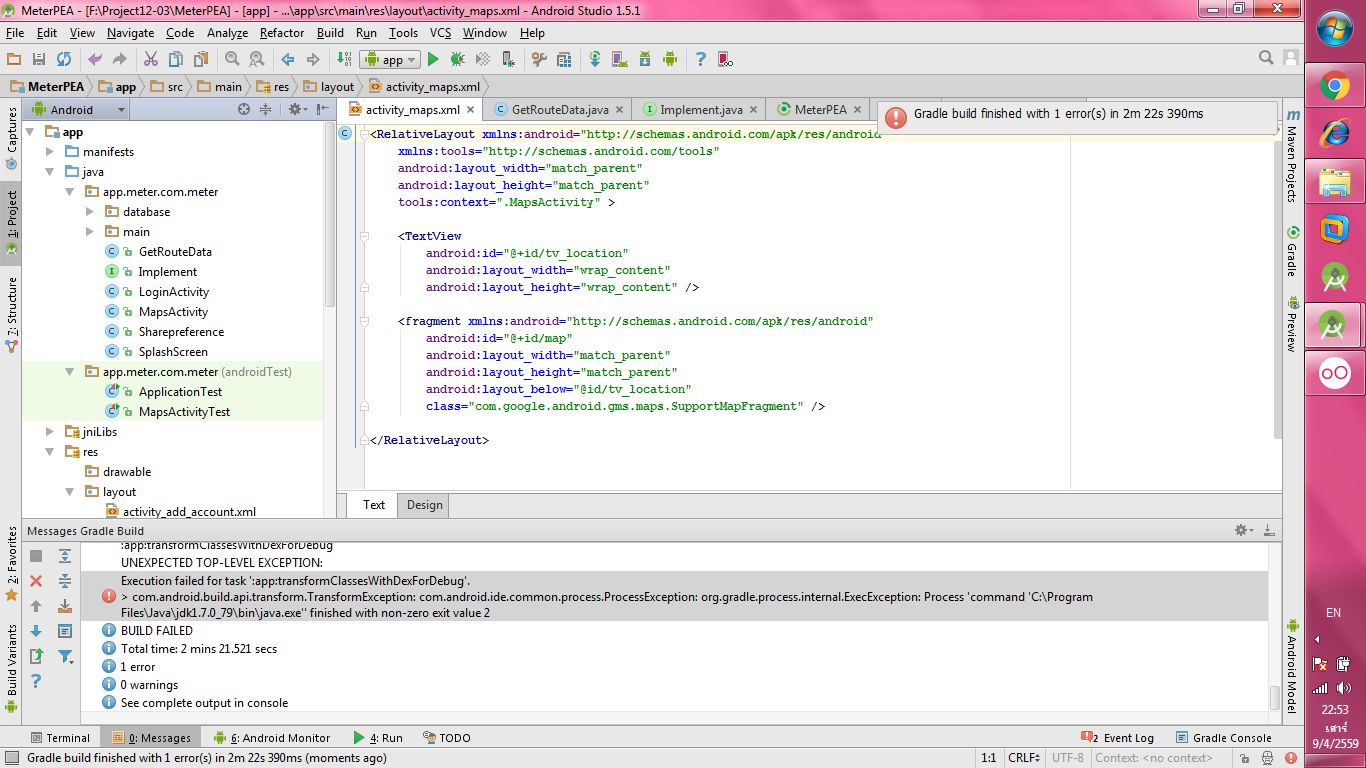Open AVD Manager toolbar icon
1366x768 pixels.
pos(620,60)
